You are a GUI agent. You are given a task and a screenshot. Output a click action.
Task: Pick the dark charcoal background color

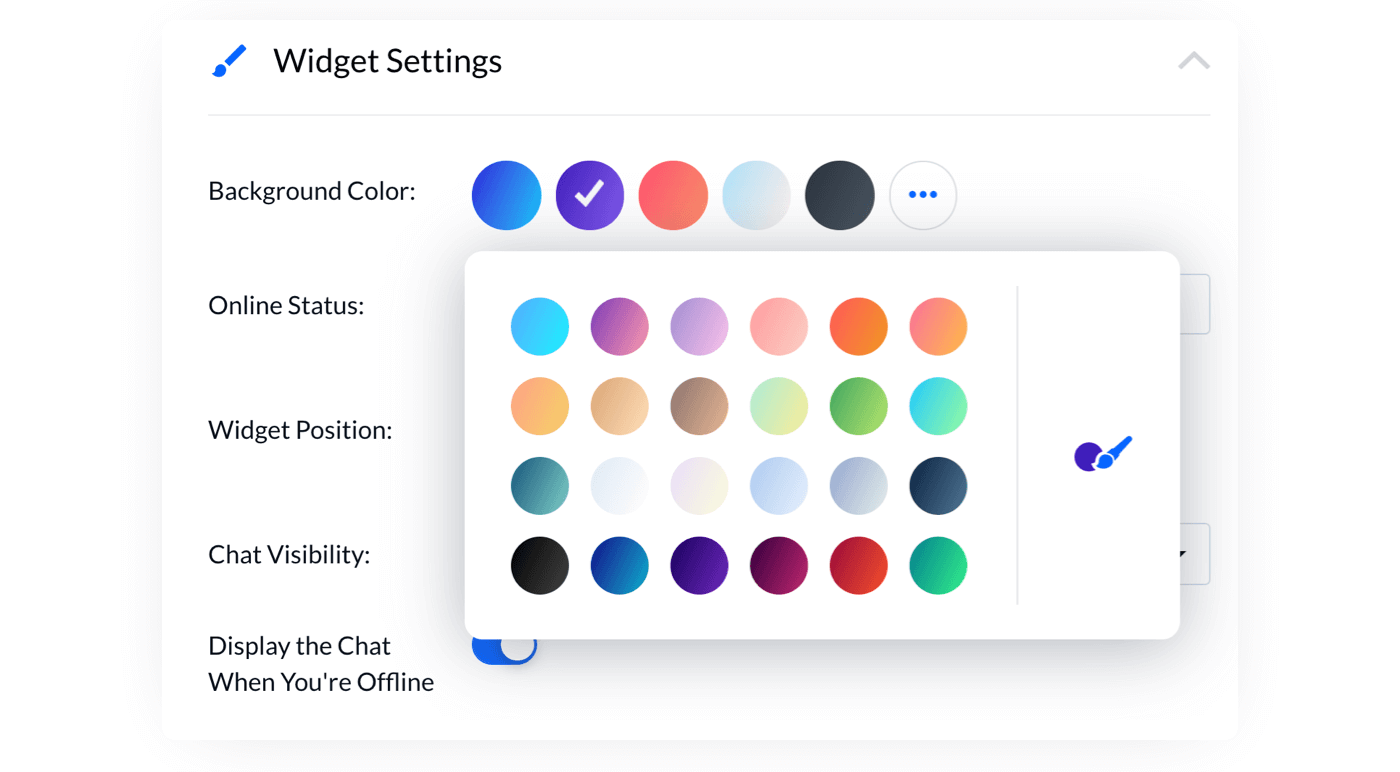click(839, 195)
